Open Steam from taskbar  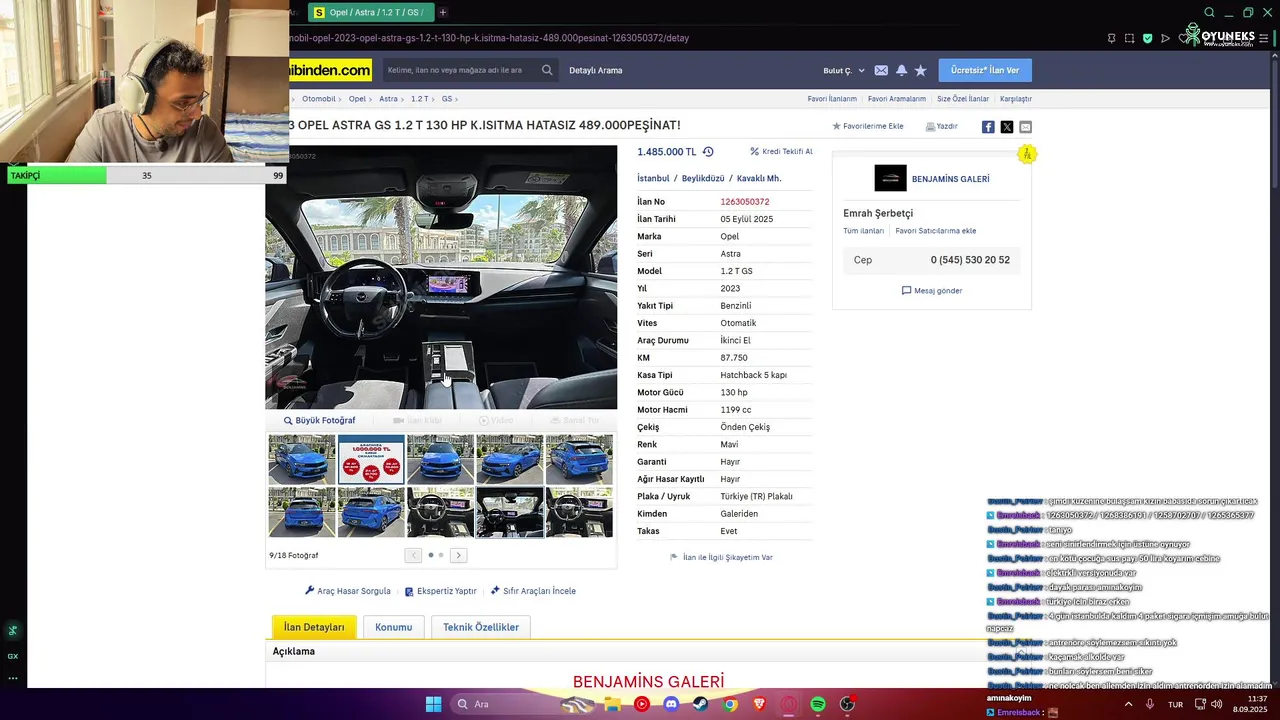point(701,704)
